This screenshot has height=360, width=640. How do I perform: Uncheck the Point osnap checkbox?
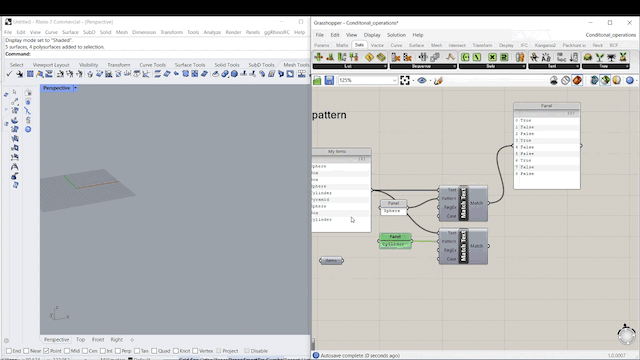(x=46, y=351)
